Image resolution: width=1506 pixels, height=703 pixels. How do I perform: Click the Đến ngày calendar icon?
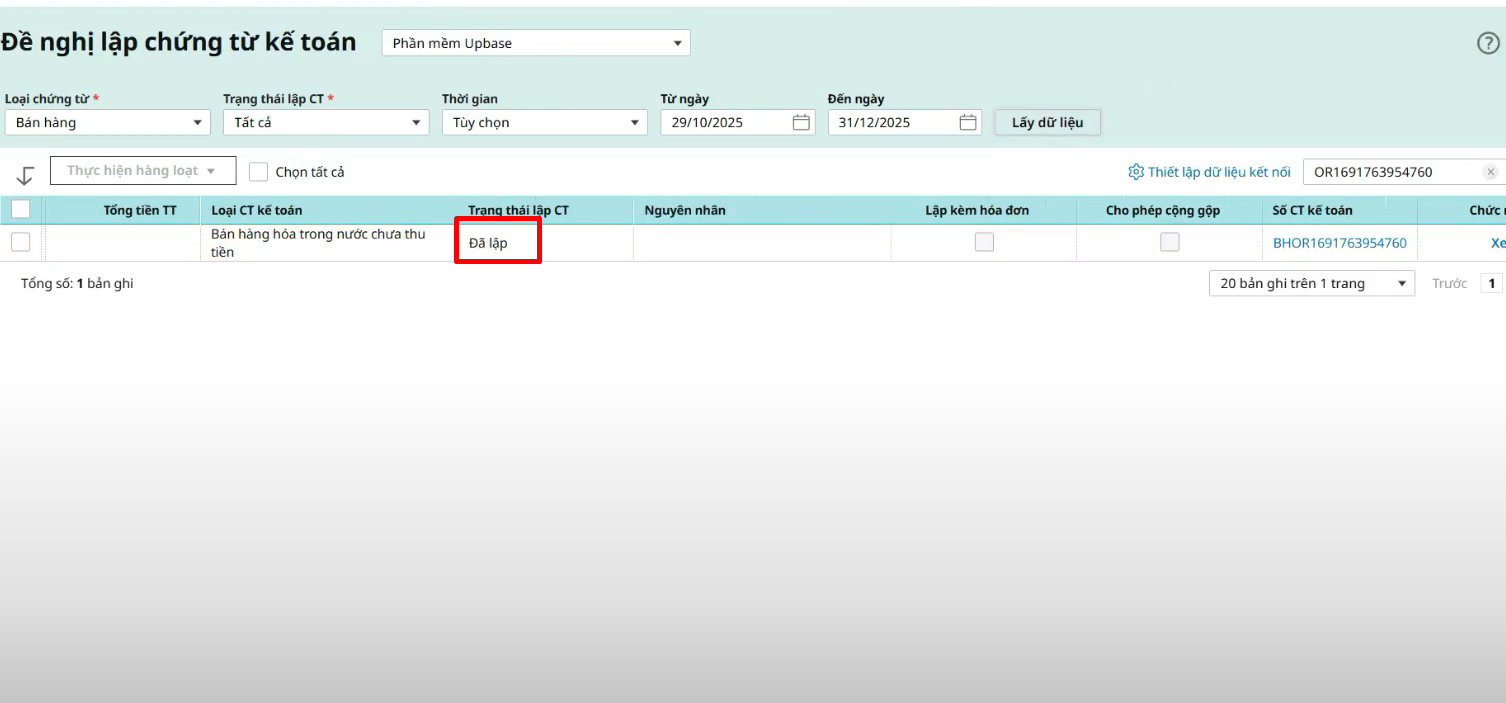click(967, 122)
